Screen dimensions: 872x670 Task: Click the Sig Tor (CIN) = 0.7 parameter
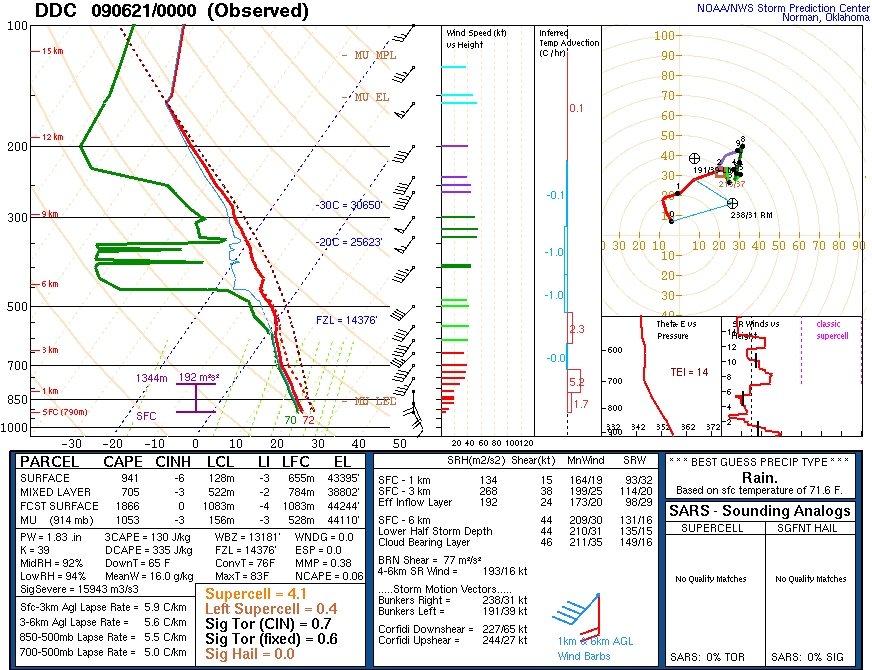[x=268, y=624]
